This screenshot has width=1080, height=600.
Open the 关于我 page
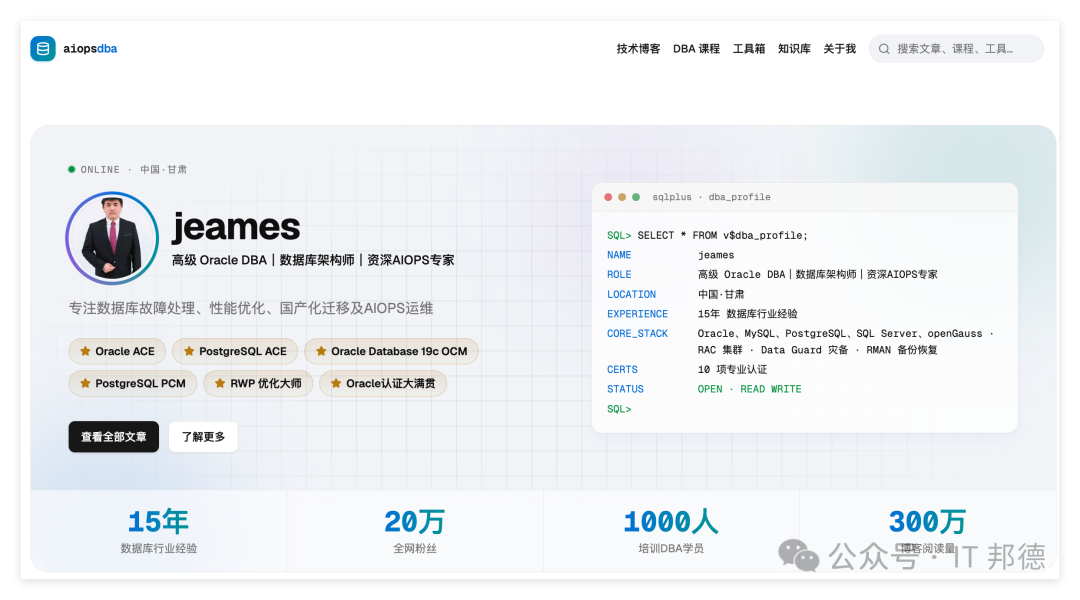840,49
